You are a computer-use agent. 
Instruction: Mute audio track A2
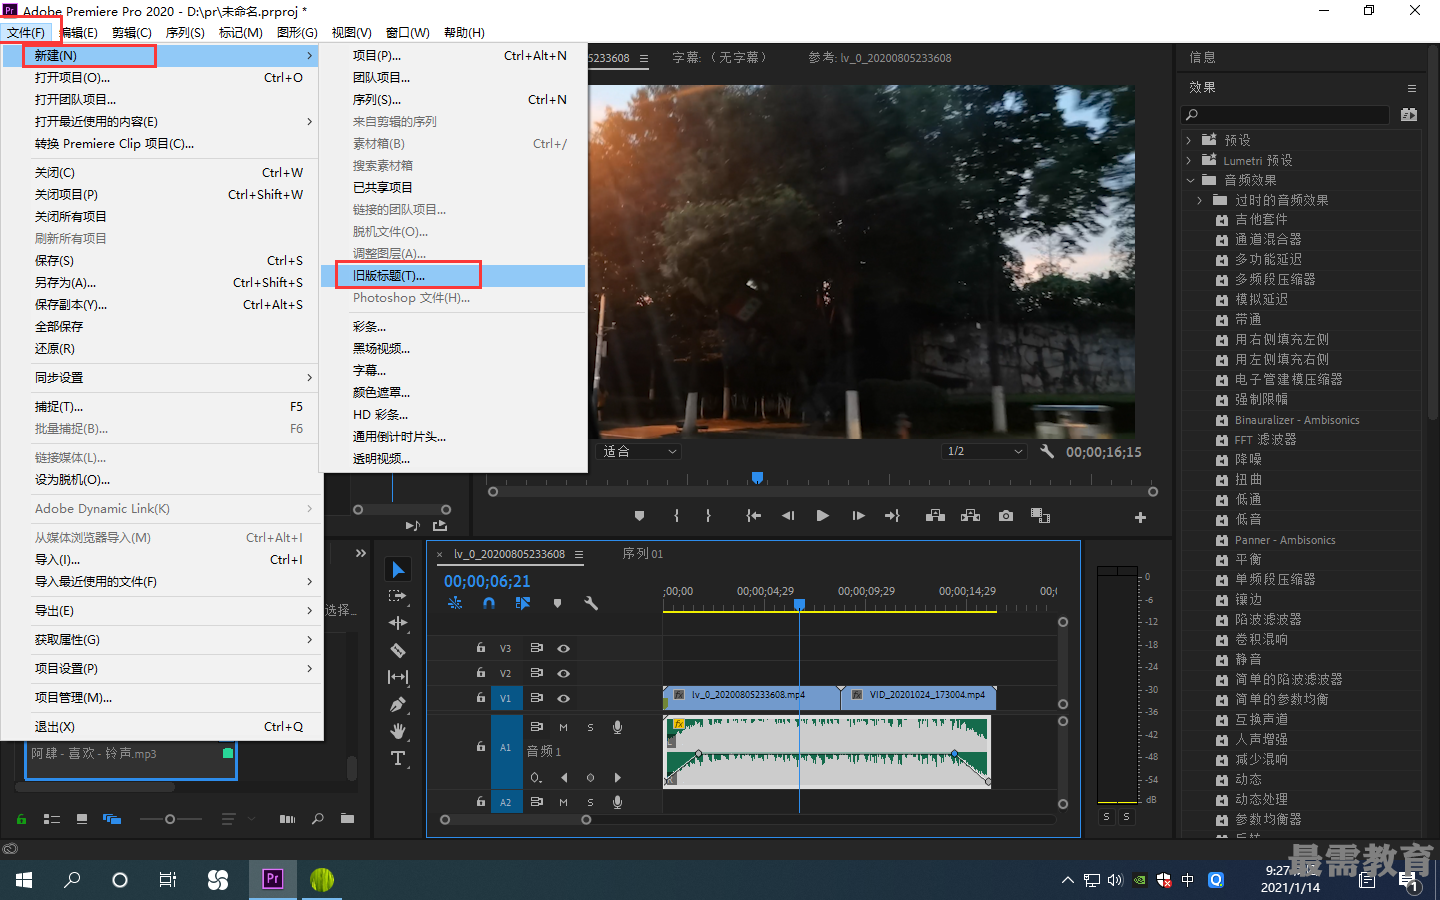click(563, 802)
